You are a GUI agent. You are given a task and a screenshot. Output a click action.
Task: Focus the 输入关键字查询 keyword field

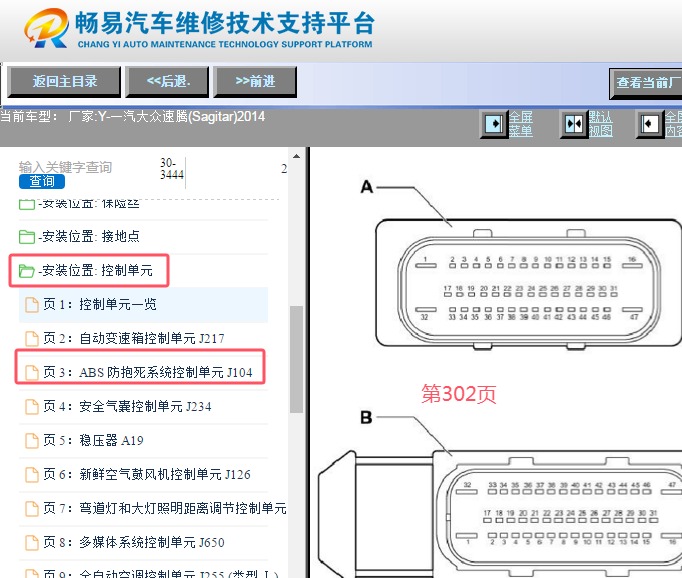(65, 167)
